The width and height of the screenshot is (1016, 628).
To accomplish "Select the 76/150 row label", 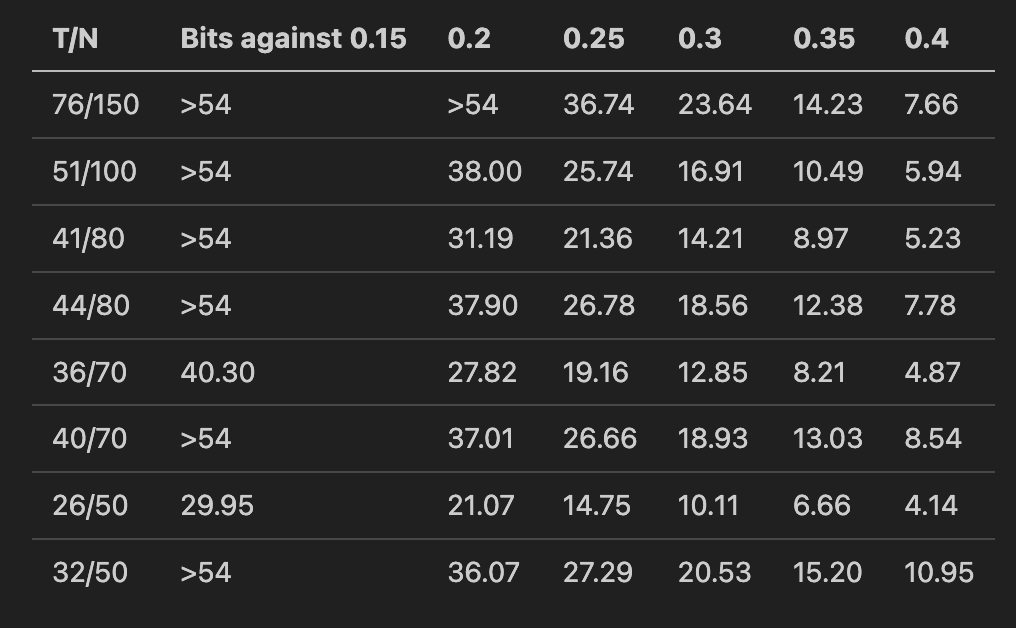I will (96, 105).
